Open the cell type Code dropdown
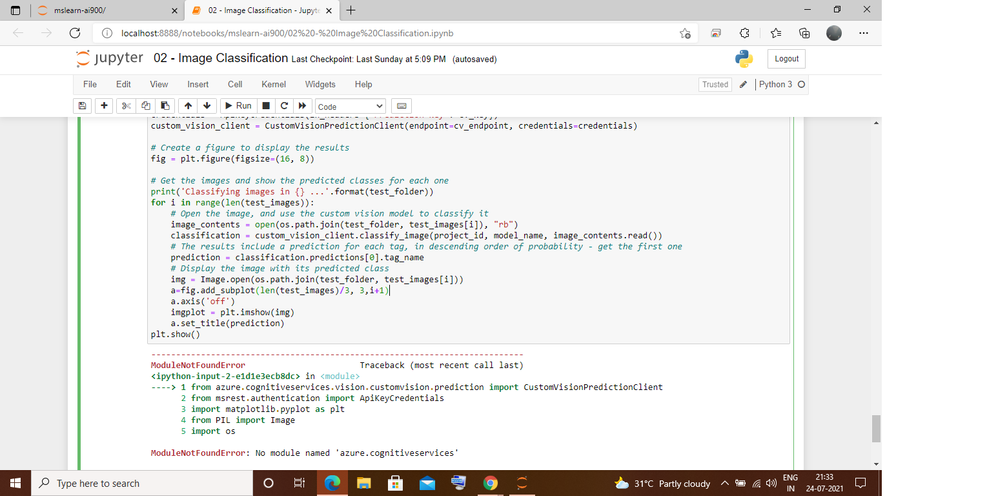Image resolution: width=998 pixels, height=496 pixels. click(x=350, y=106)
